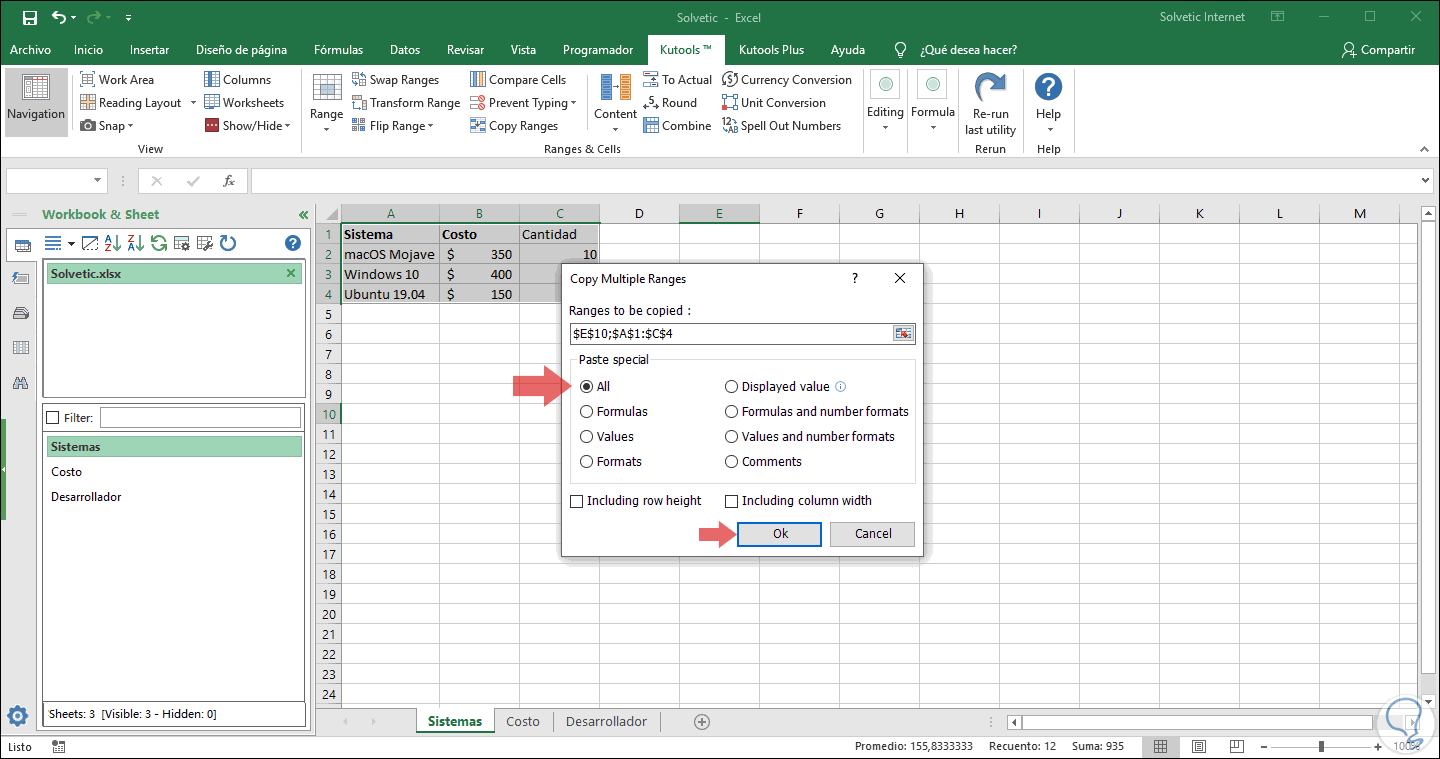Select the Values radio button
The height and width of the screenshot is (759, 1440).
pos(587,437)
